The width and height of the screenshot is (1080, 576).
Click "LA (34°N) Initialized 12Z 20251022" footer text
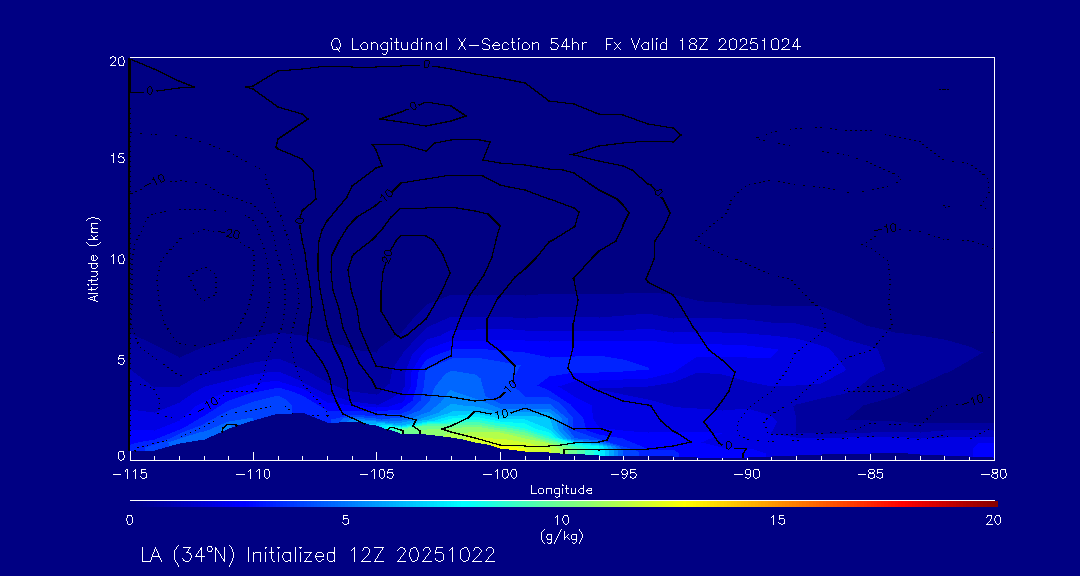[318, 555]
